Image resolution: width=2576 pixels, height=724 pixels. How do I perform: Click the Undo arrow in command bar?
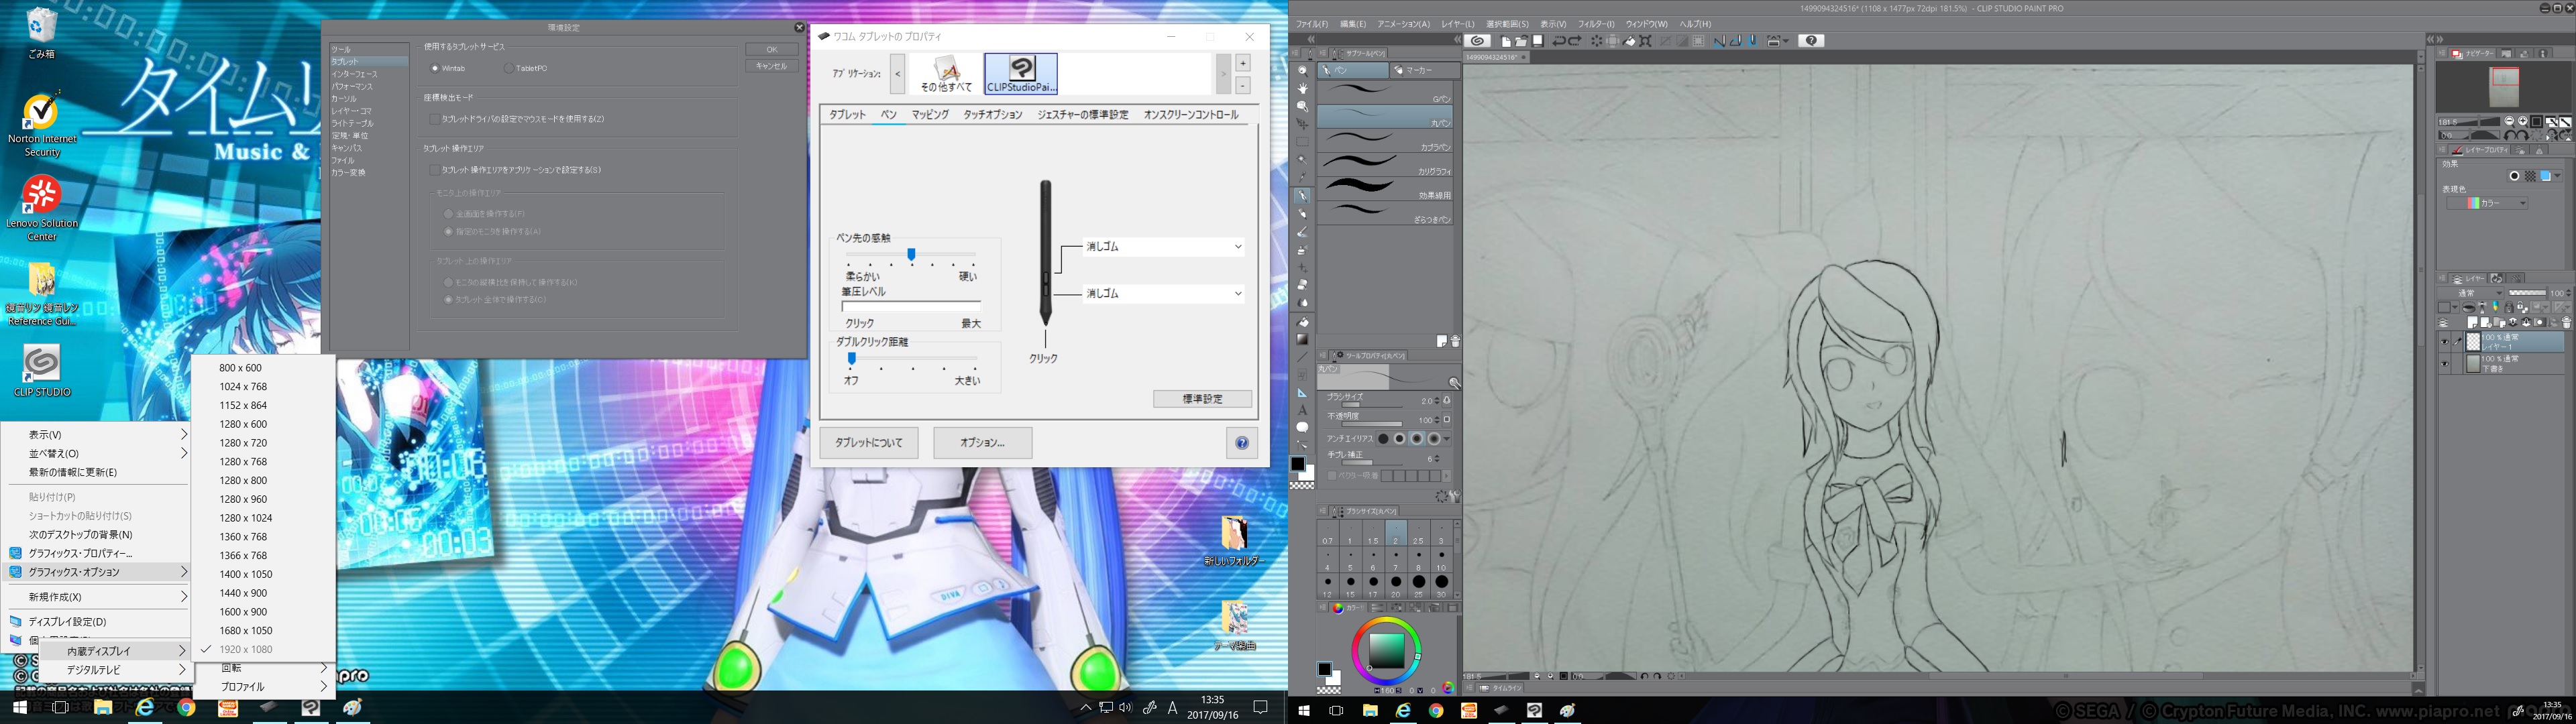click(x=1558, y=41)
